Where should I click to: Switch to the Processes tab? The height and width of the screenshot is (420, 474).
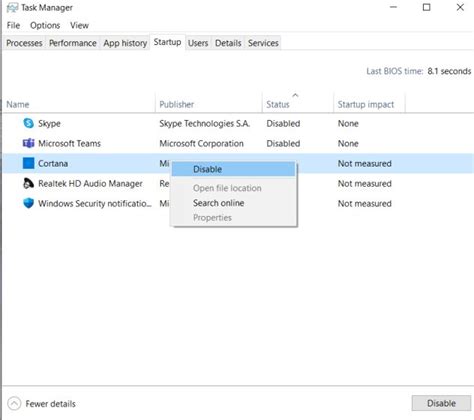(24, 43)
